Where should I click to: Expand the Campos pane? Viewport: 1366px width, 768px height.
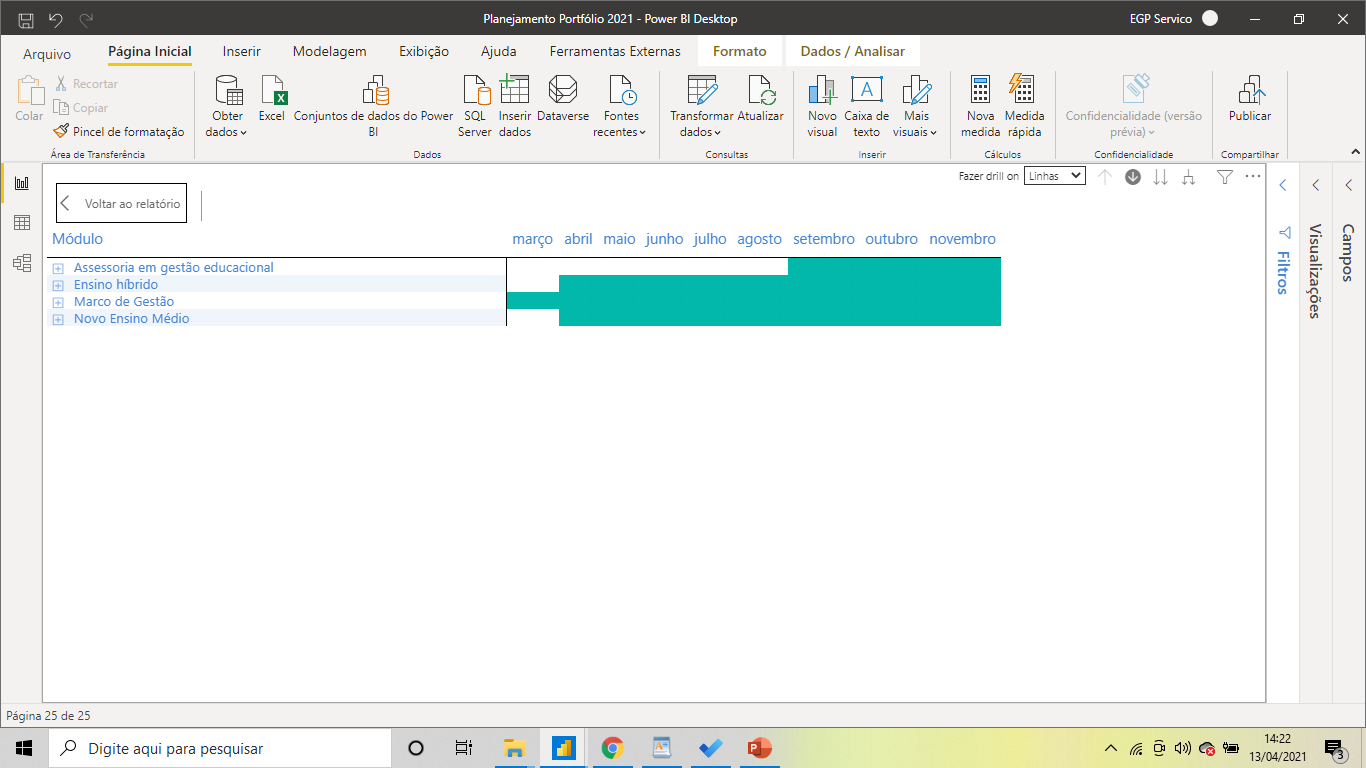pyautogui.click(x=1349, y=185)
